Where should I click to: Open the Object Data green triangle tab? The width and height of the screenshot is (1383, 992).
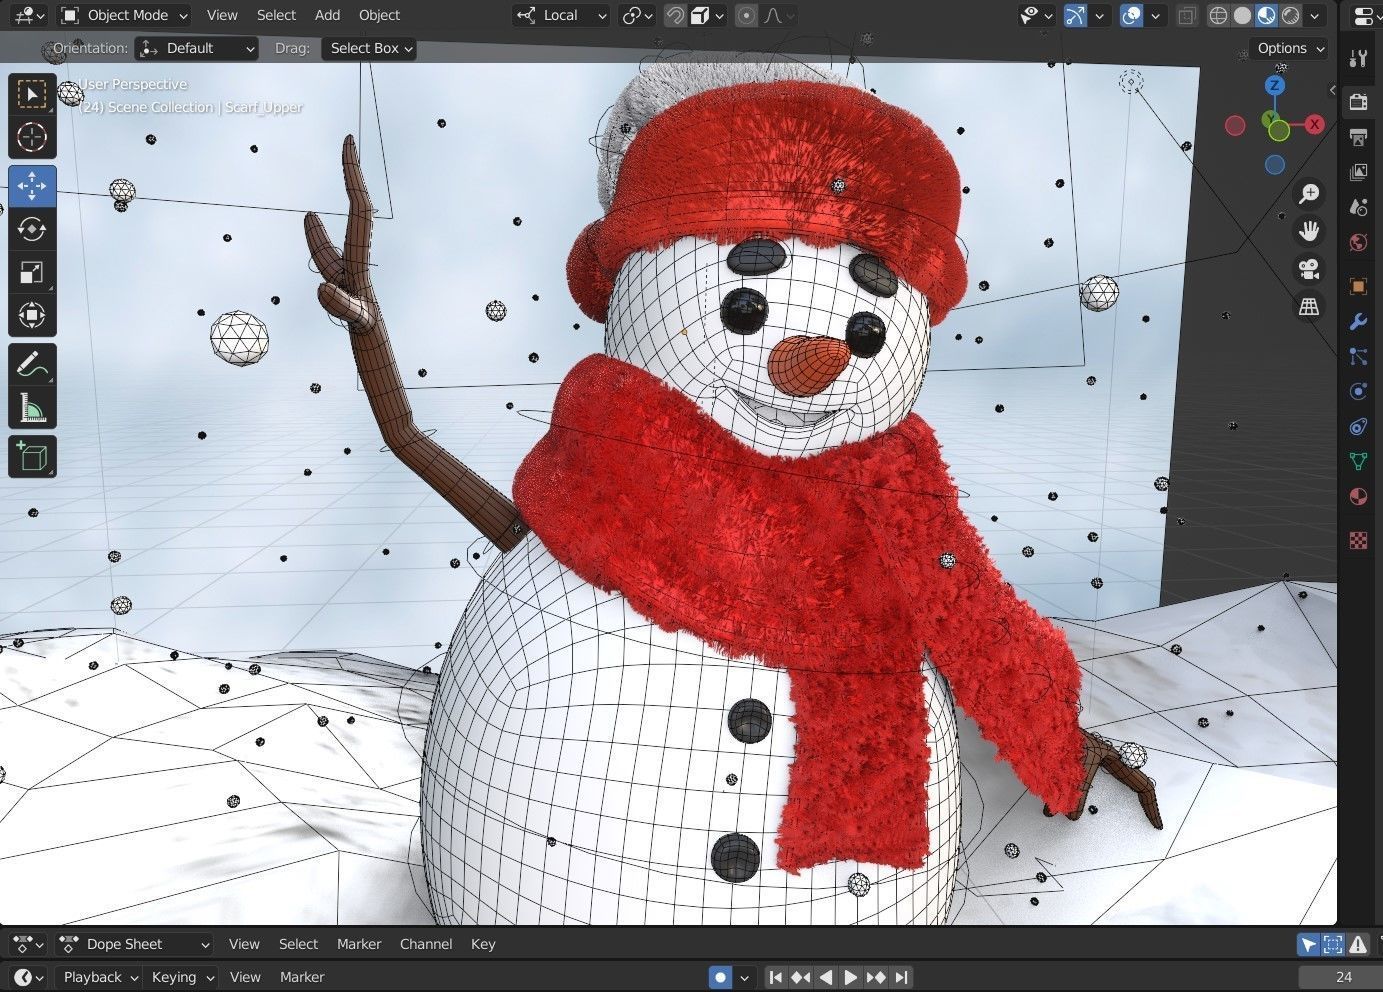pos(1358,461)
